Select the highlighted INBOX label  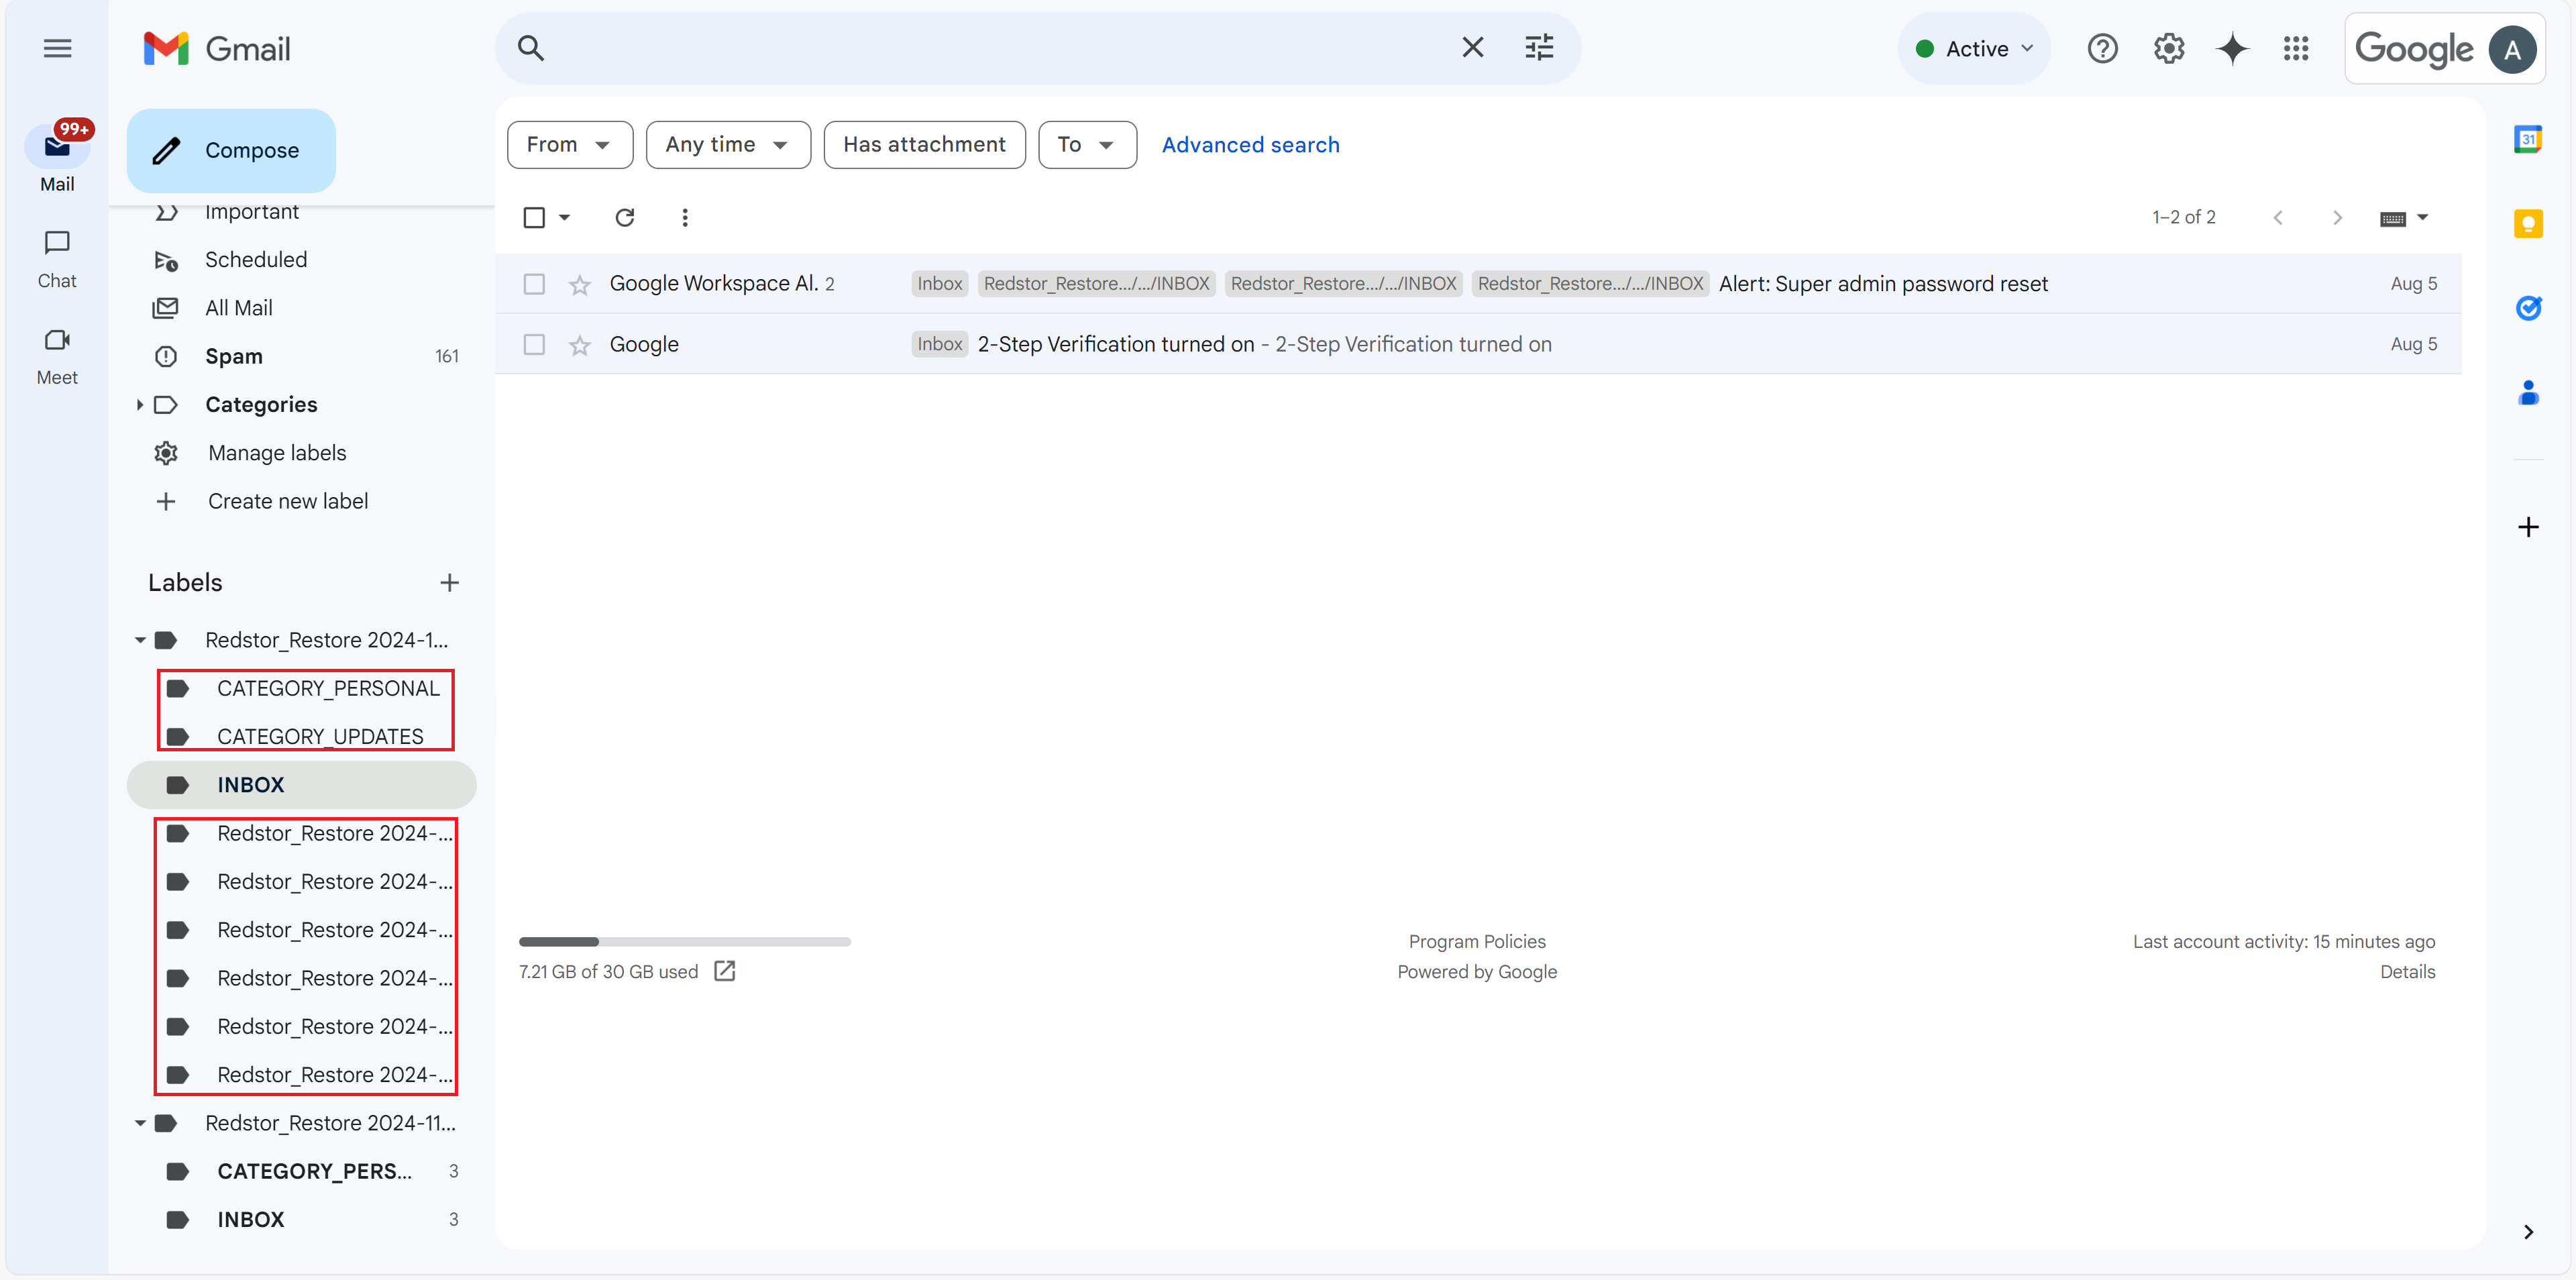coord(301,785)
